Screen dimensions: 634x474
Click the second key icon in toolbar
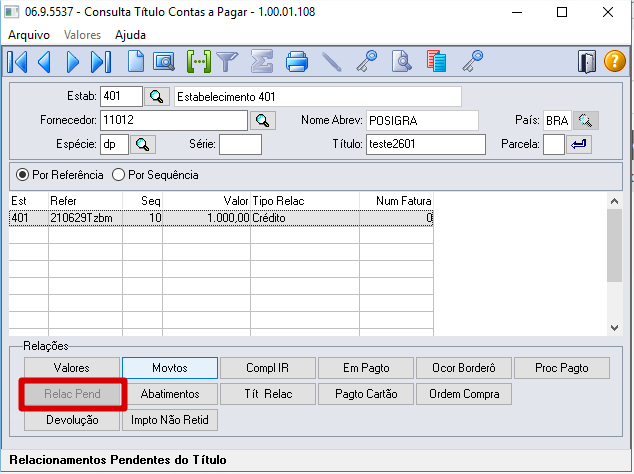click(x=472, y=61)
